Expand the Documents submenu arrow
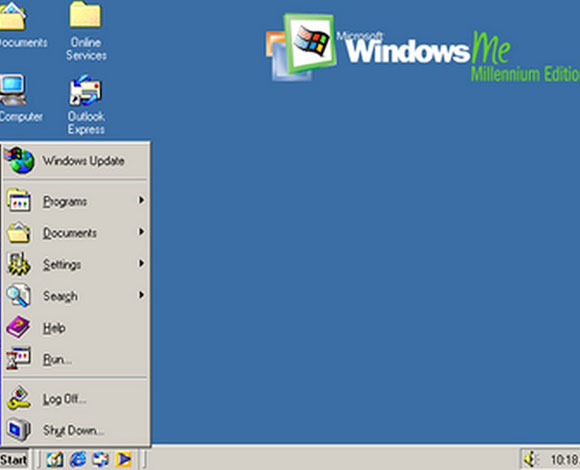The image size is (580, 470). click(x=141, y=232)
